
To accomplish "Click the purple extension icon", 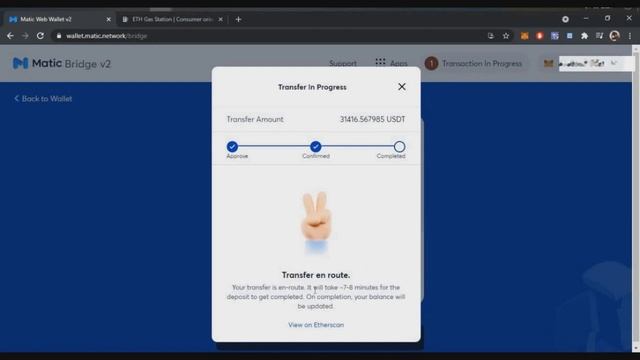I will tap(555, 36).
